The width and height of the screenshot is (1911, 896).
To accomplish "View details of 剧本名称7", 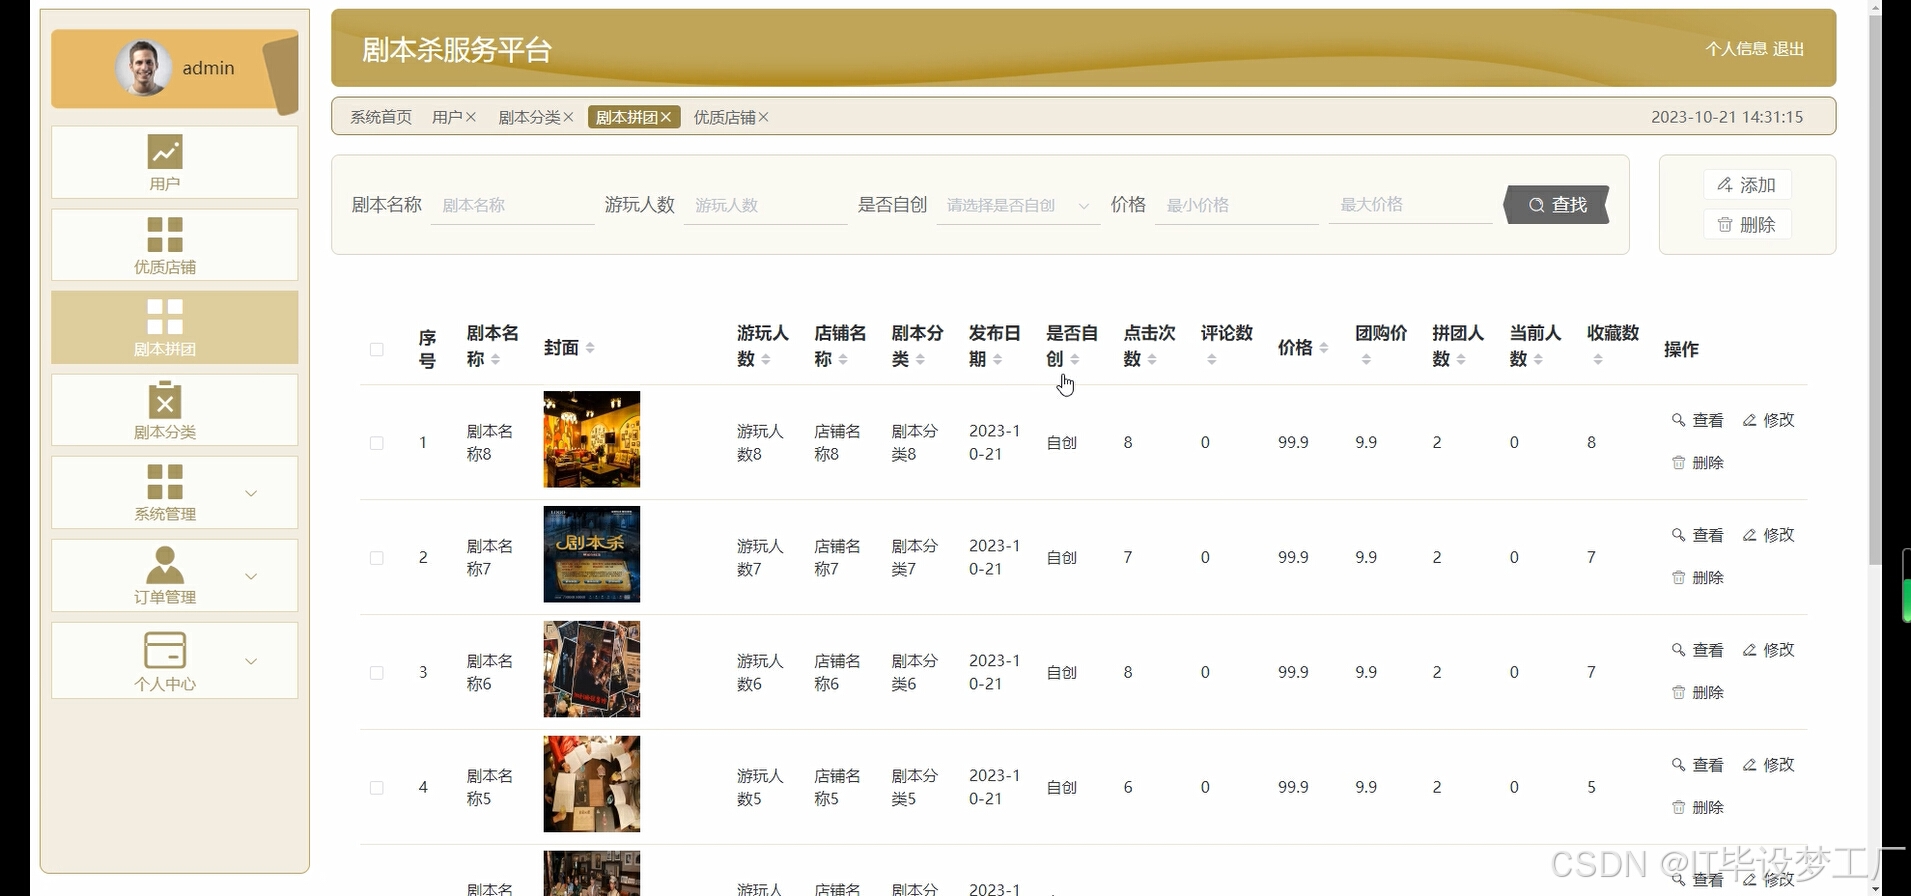I will [x=1698, y=535].
